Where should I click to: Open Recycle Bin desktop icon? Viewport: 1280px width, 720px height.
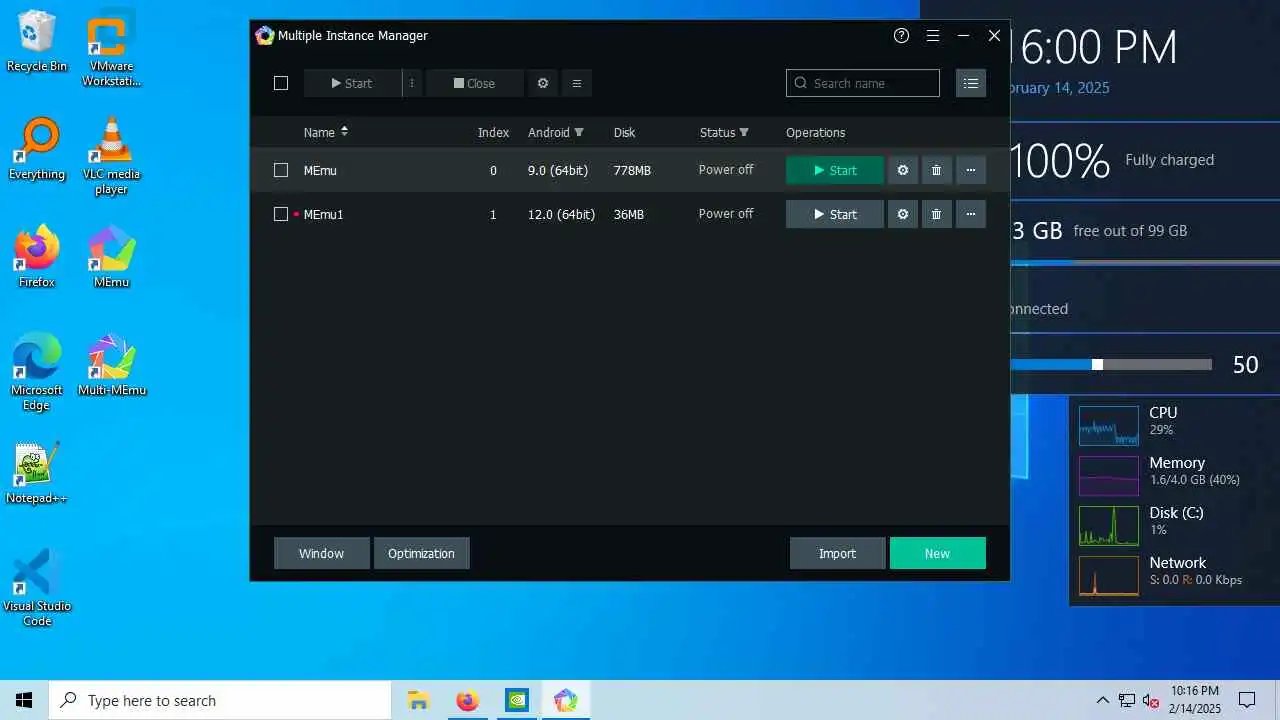click(37, 41)
